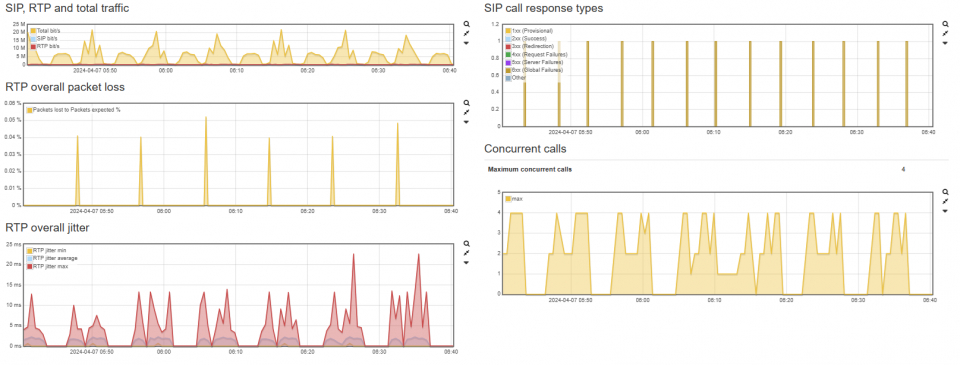
Task: Click the Concurrent calls heading
Action: pos(525,149)
